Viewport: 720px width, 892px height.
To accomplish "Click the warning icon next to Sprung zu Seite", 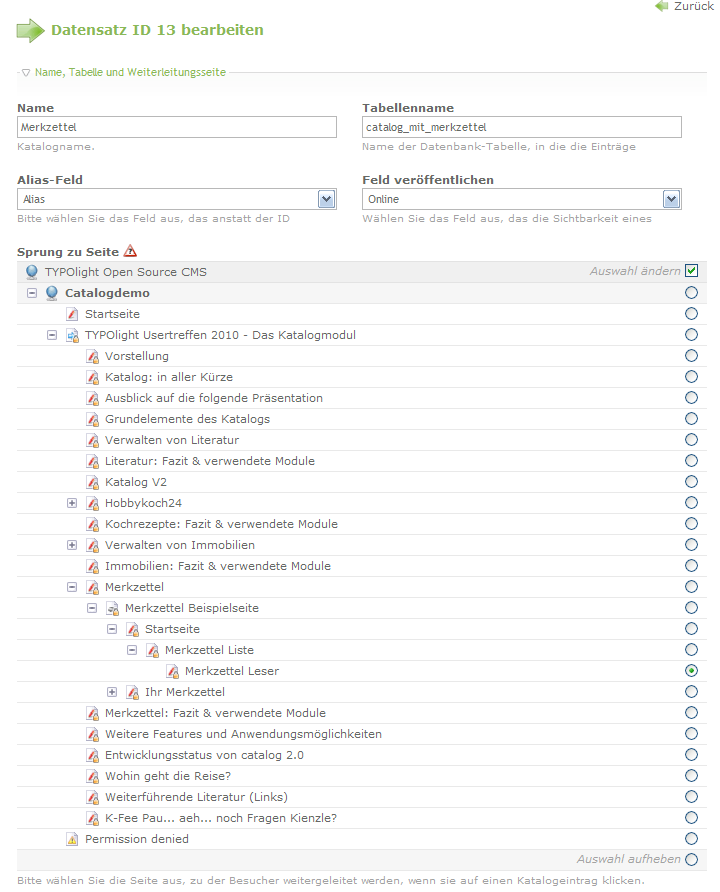I will point(130,252).
